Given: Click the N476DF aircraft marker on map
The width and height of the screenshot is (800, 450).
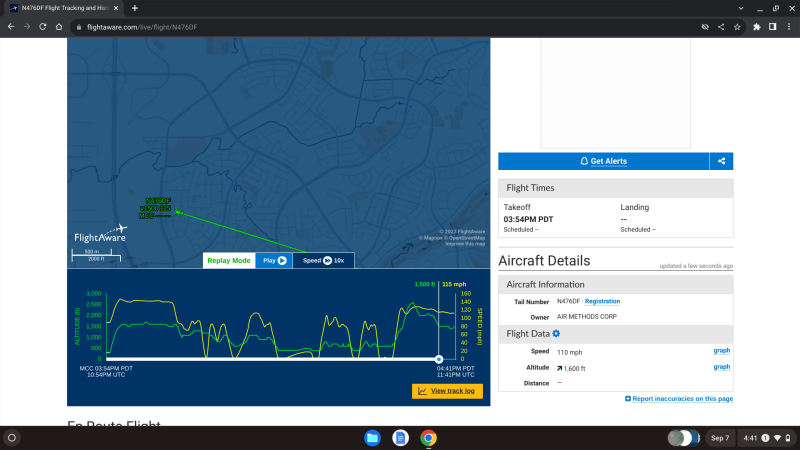Looking at the screenshot, I should pos(179,212).
